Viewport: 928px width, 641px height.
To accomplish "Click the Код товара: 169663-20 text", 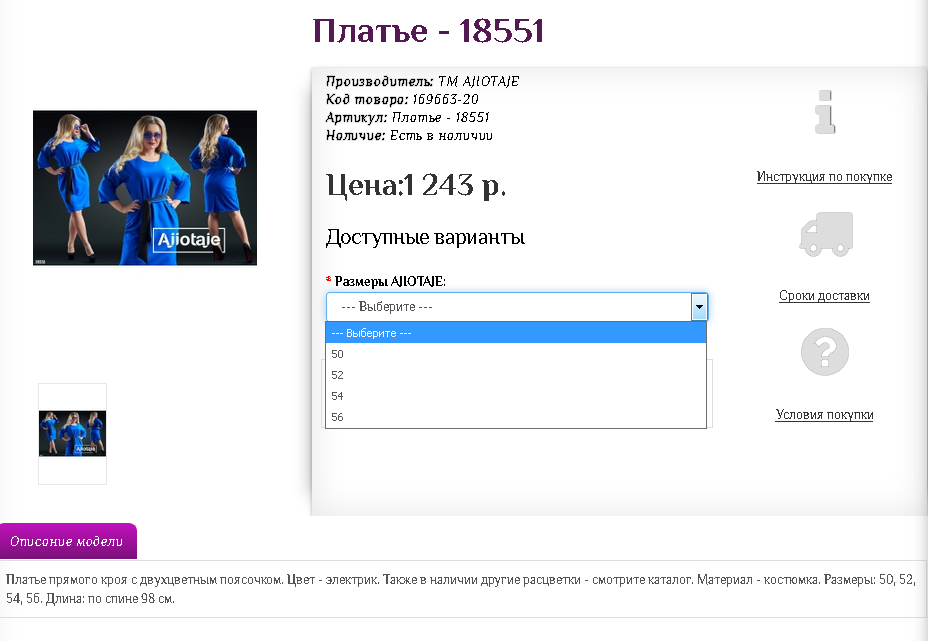I will click(x=402, y=99).
